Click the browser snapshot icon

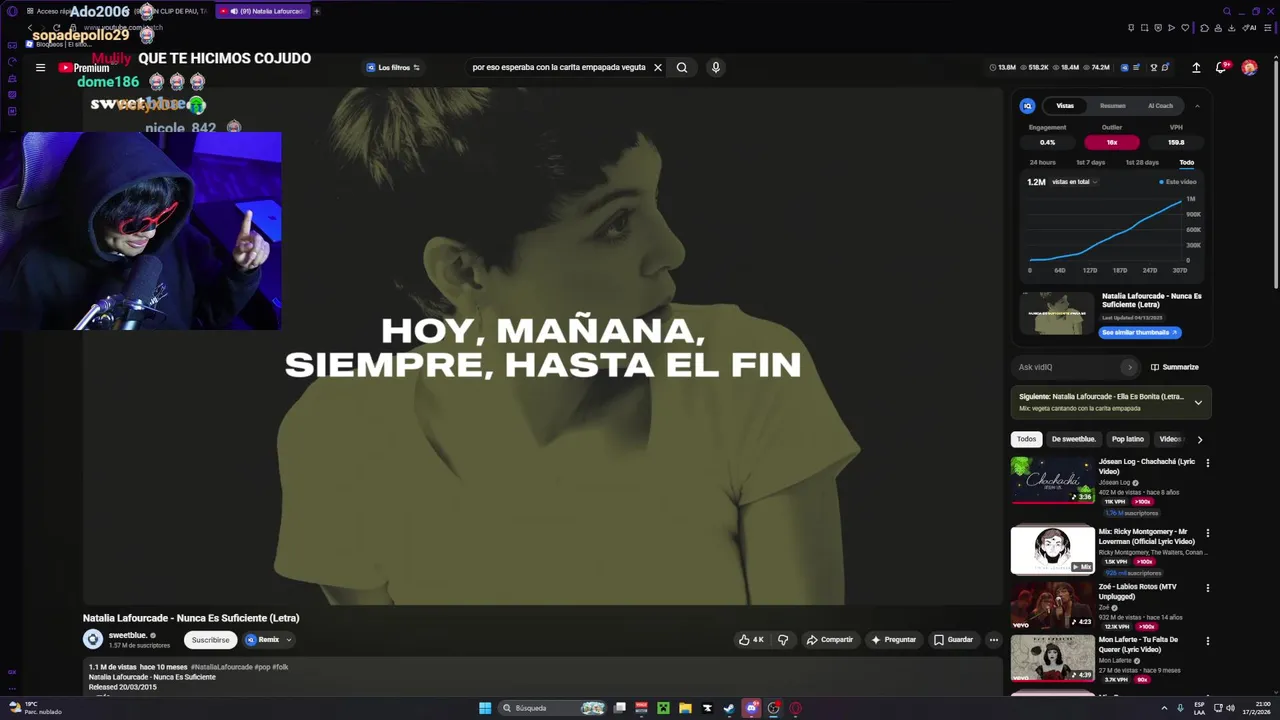(x=1145, y=28)
